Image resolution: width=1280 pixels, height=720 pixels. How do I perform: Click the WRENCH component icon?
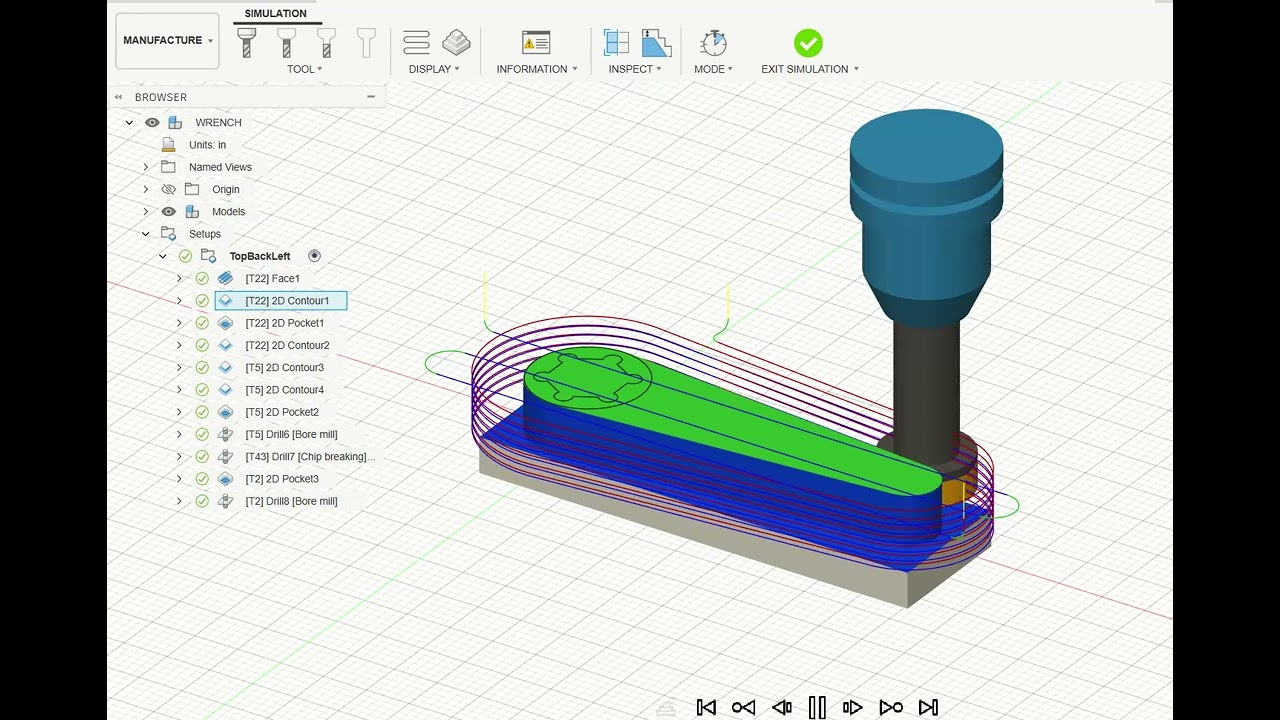pyautogui.click(x=175, y=122)
